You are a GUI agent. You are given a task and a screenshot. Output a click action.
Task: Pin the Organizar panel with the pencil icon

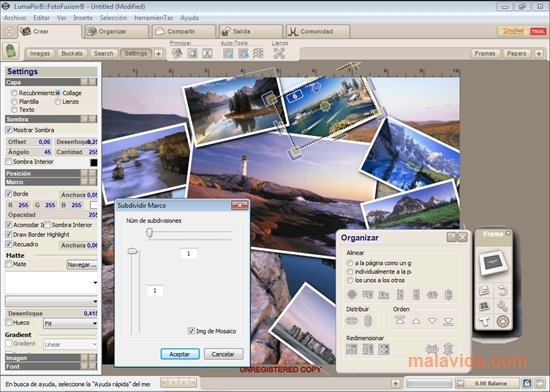451,237
